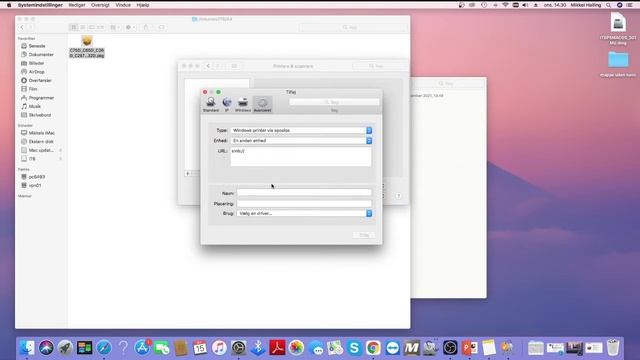Open the Vindue menu
Viewport: 640px width, 360px height.
pos(123,5)
